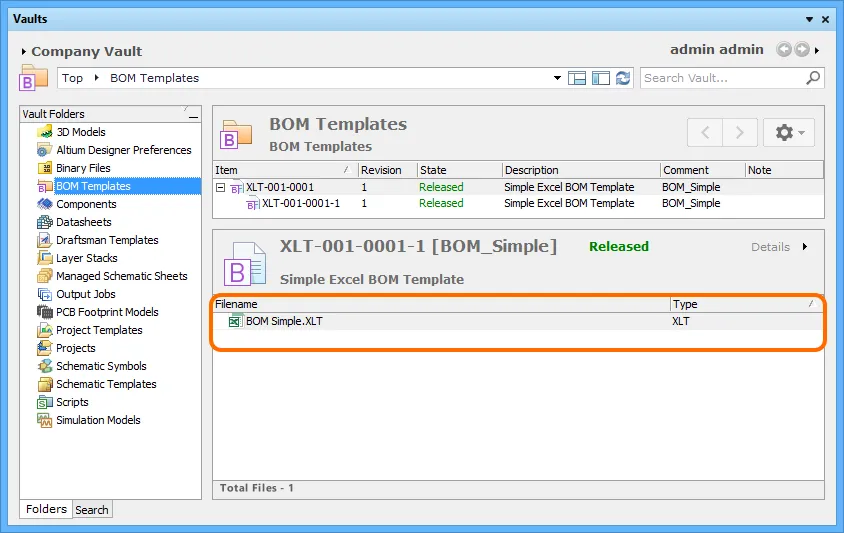Toggle the horizontal split view layout icon
This screenshot has width=844, height=533.
577,78
